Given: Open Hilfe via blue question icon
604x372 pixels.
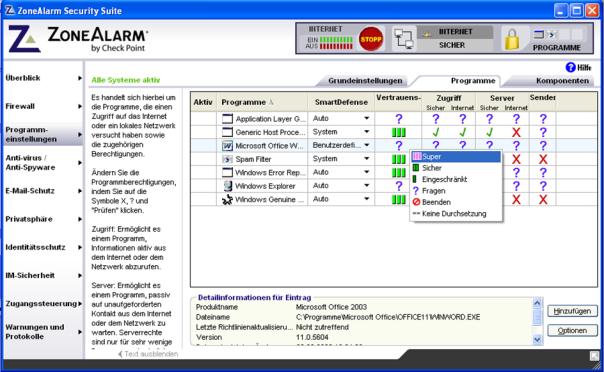Looking at the screenshot, I should point(570,67).
